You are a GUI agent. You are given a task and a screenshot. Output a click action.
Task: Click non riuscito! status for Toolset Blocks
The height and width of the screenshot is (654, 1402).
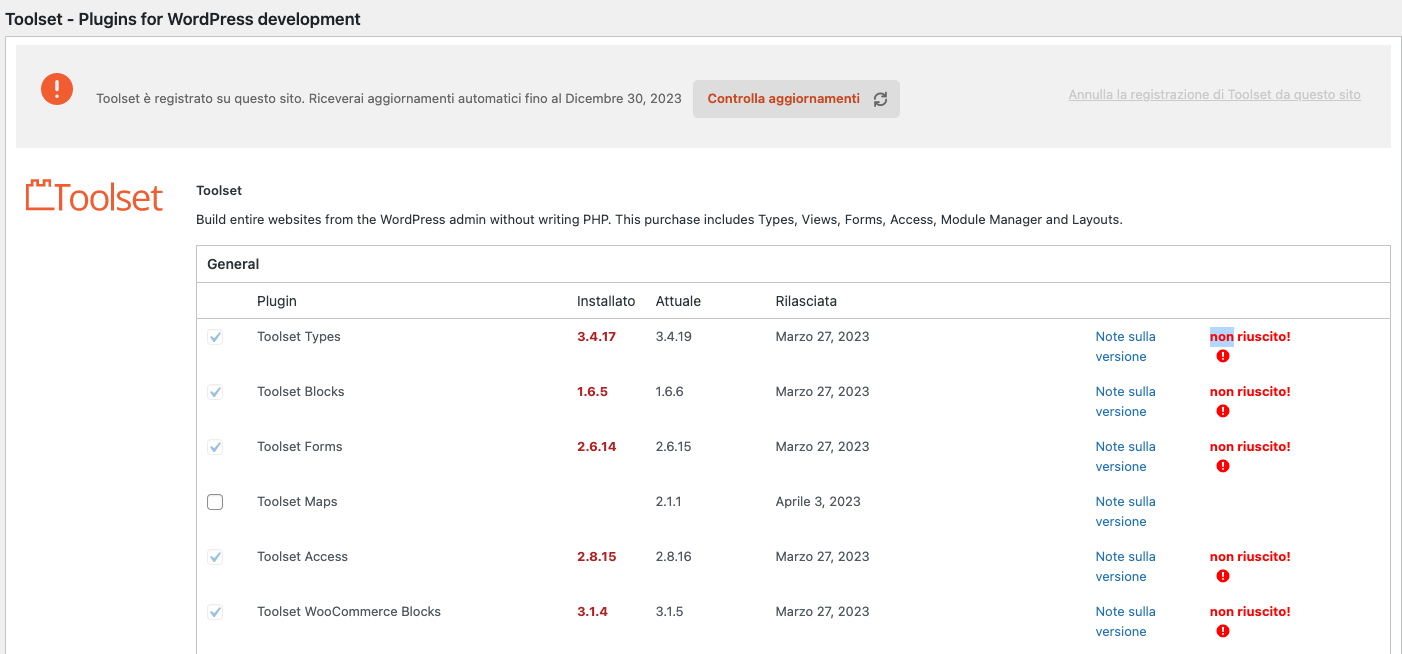pyautogui.click(x=1250, y=392)
